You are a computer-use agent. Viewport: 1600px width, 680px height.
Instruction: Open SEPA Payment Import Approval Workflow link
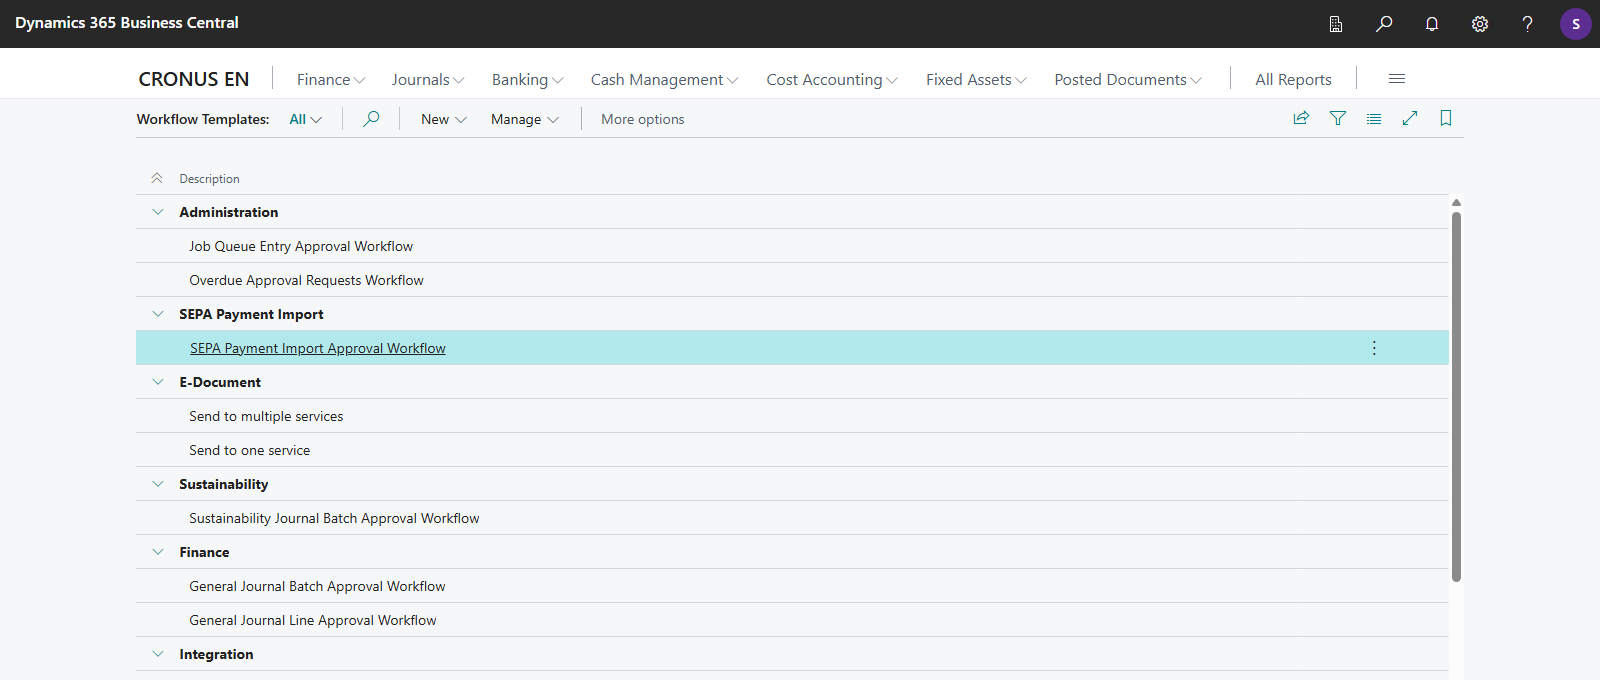pos(318,348)
